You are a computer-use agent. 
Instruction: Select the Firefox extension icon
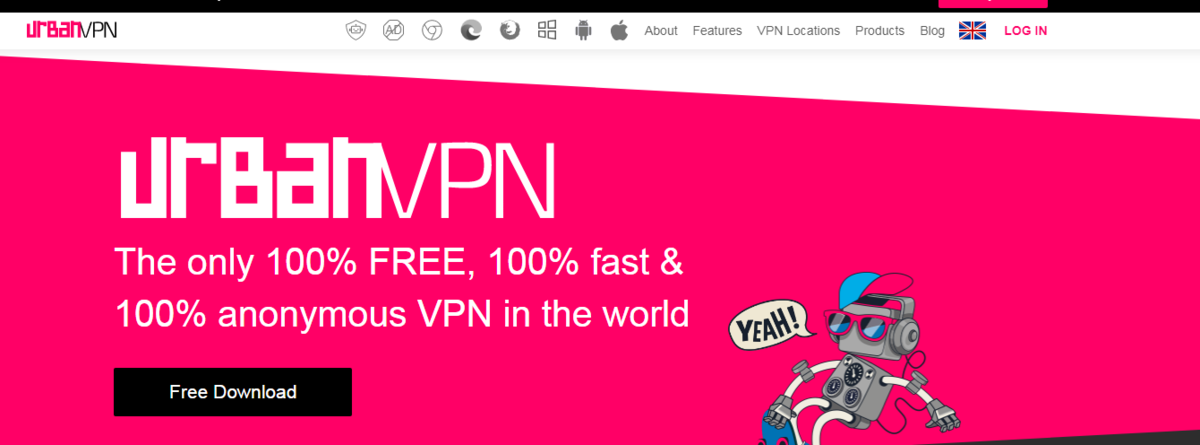[510, 30]
